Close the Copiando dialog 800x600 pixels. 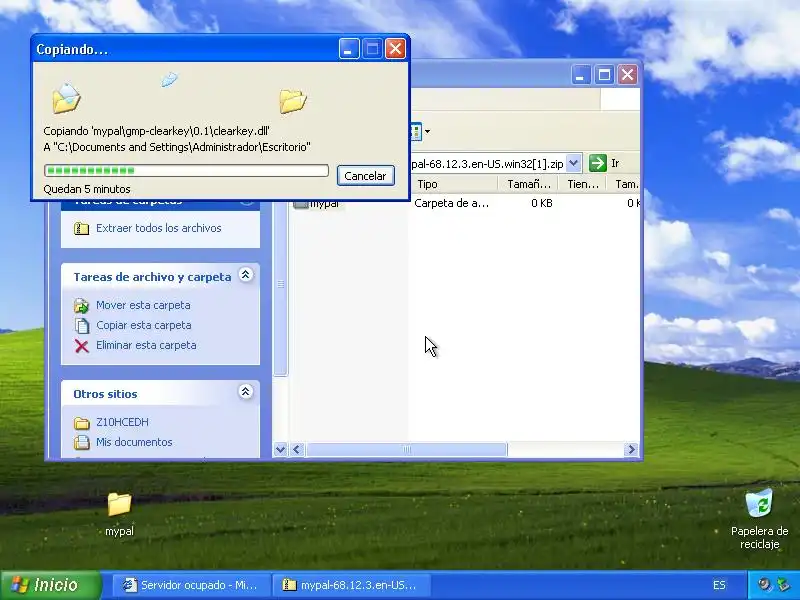tap(395, 49)
